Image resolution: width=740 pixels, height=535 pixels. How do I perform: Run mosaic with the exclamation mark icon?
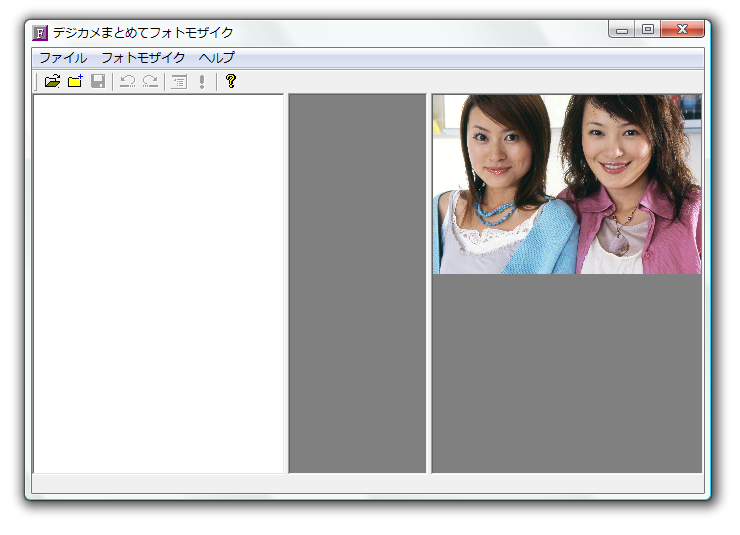[x=202, y=82]
